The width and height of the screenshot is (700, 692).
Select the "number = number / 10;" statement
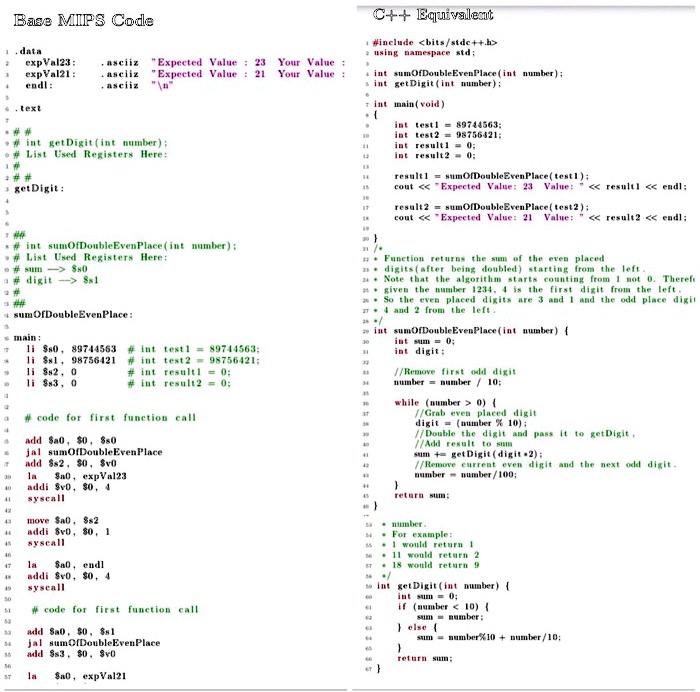(x=447, y=382)
